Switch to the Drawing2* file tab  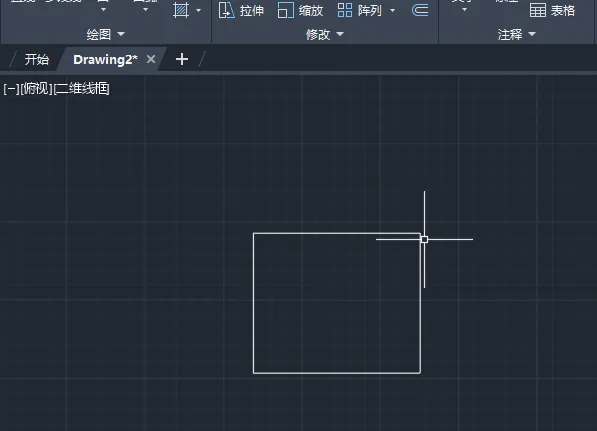click(105, 59)
